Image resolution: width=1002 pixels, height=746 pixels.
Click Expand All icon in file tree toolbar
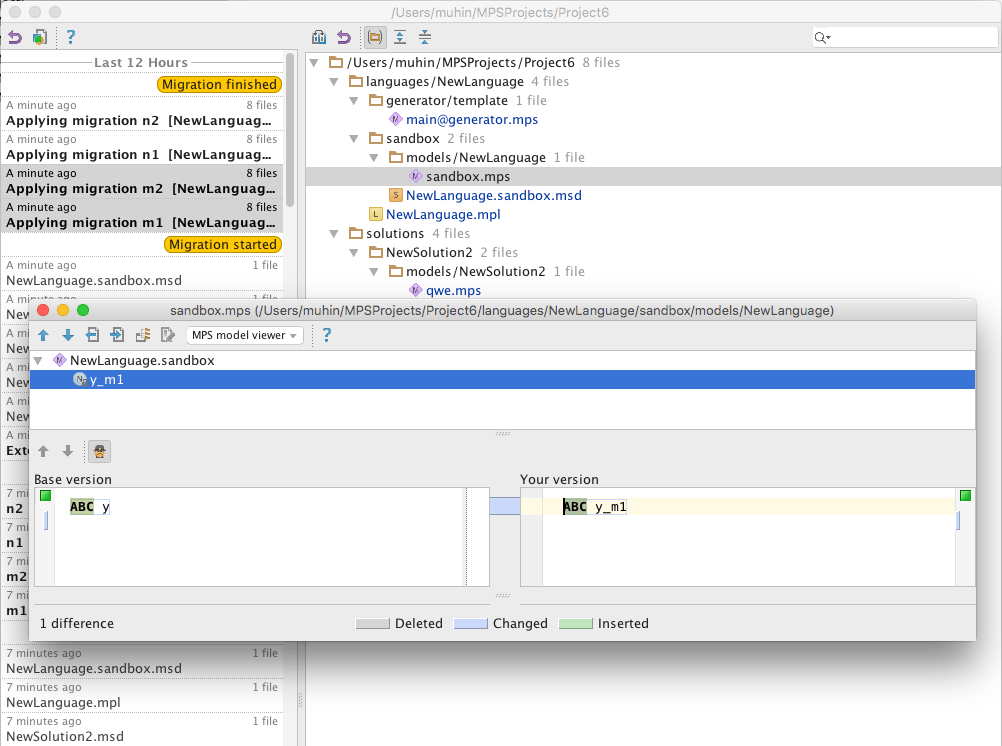click(x=400, y=38)
